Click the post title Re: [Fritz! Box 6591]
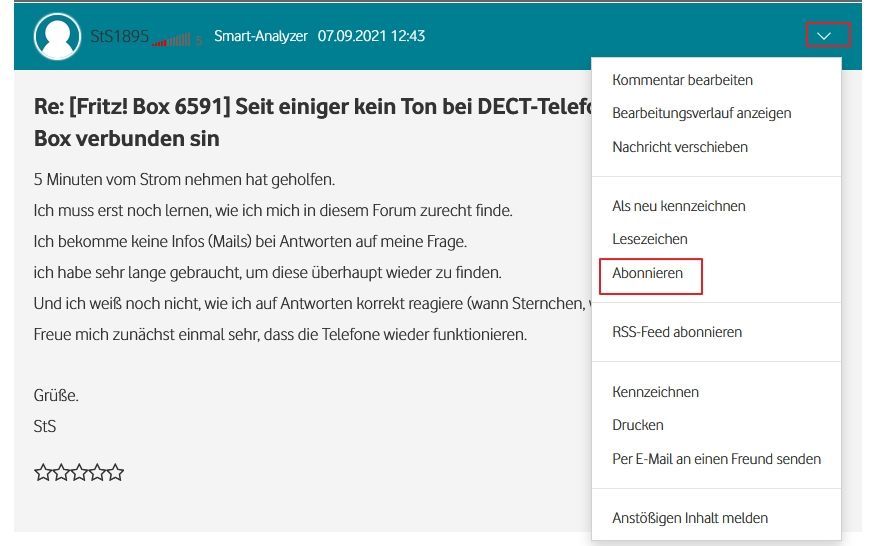Viewport: 892px width, 546px height. point(312,122)
